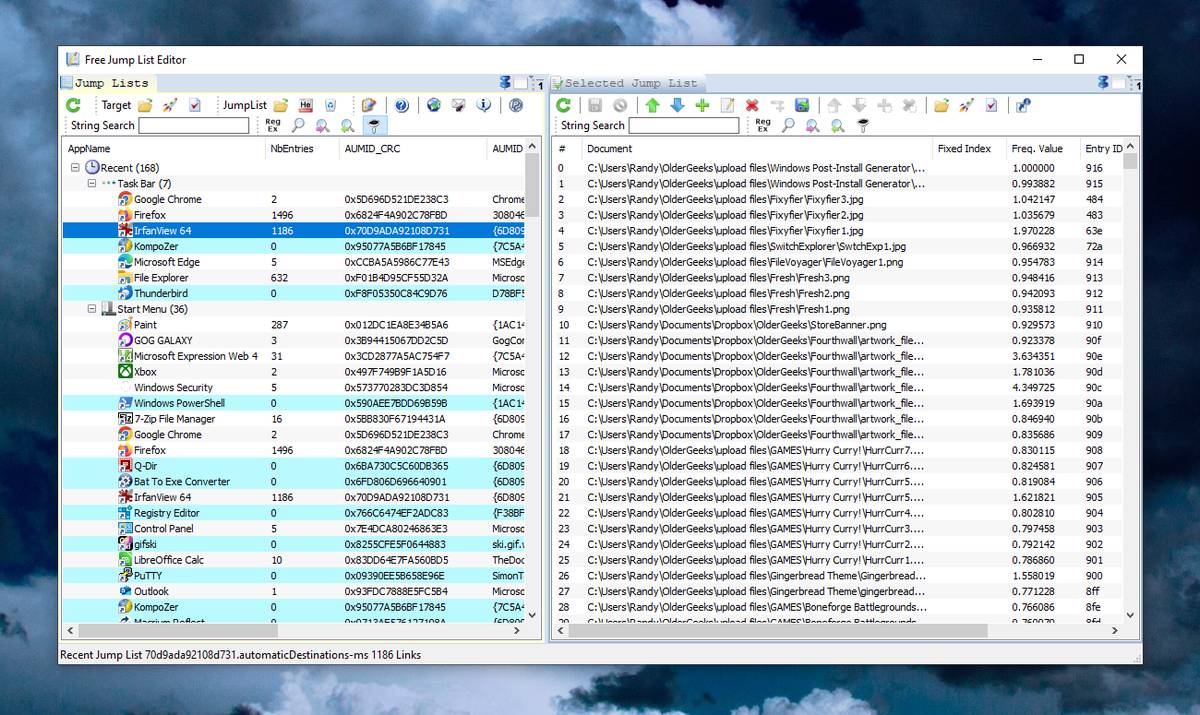
Task: Collapse the Recent (168) tree node
Action: (76, 166)
